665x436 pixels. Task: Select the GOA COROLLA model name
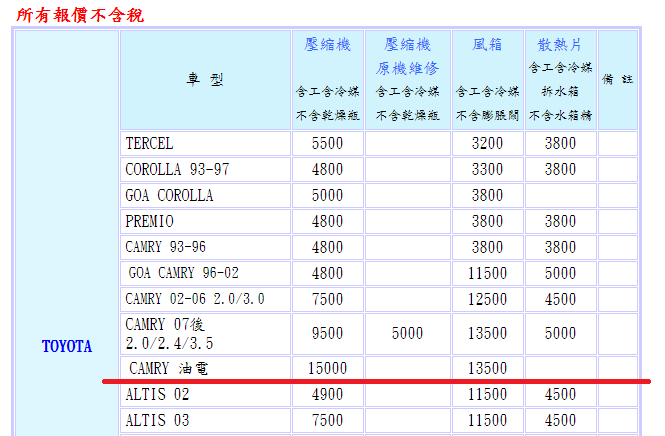169,195
